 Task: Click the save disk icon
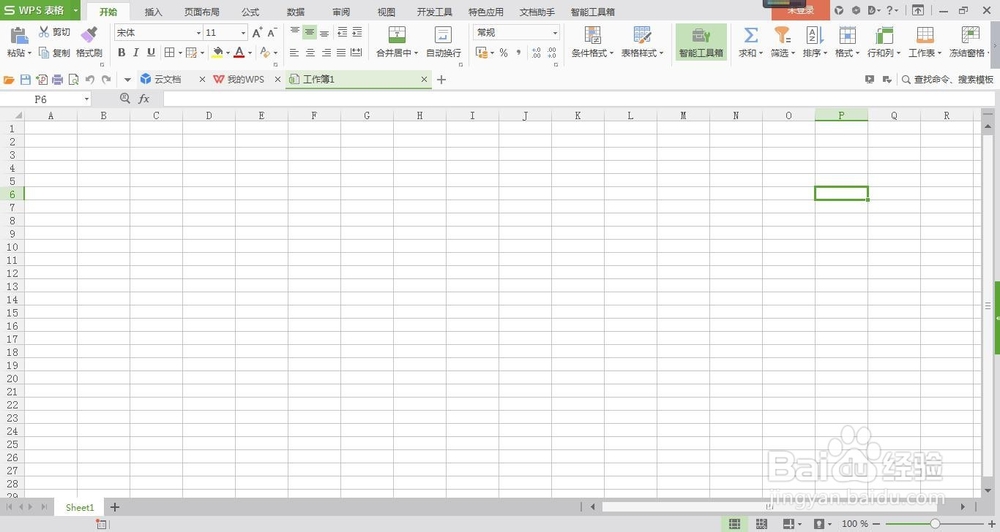pos(26,80)
